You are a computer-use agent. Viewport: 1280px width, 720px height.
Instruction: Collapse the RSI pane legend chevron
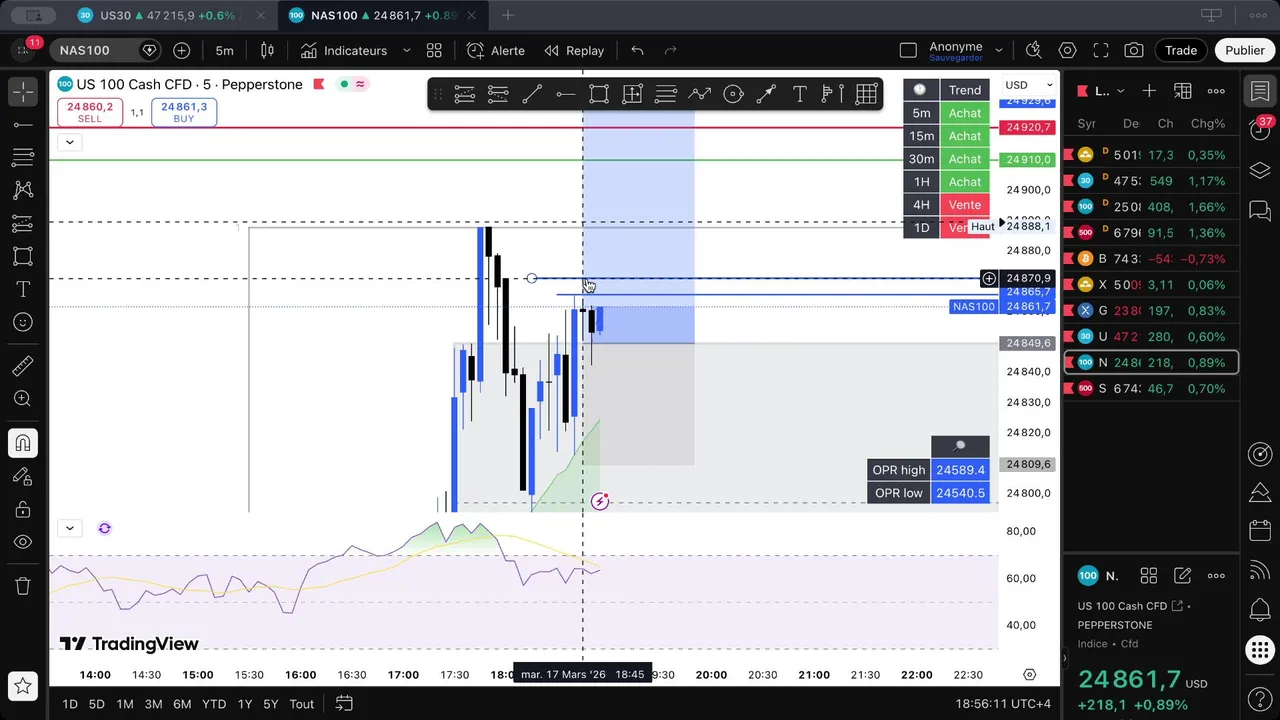click(69, 528)
